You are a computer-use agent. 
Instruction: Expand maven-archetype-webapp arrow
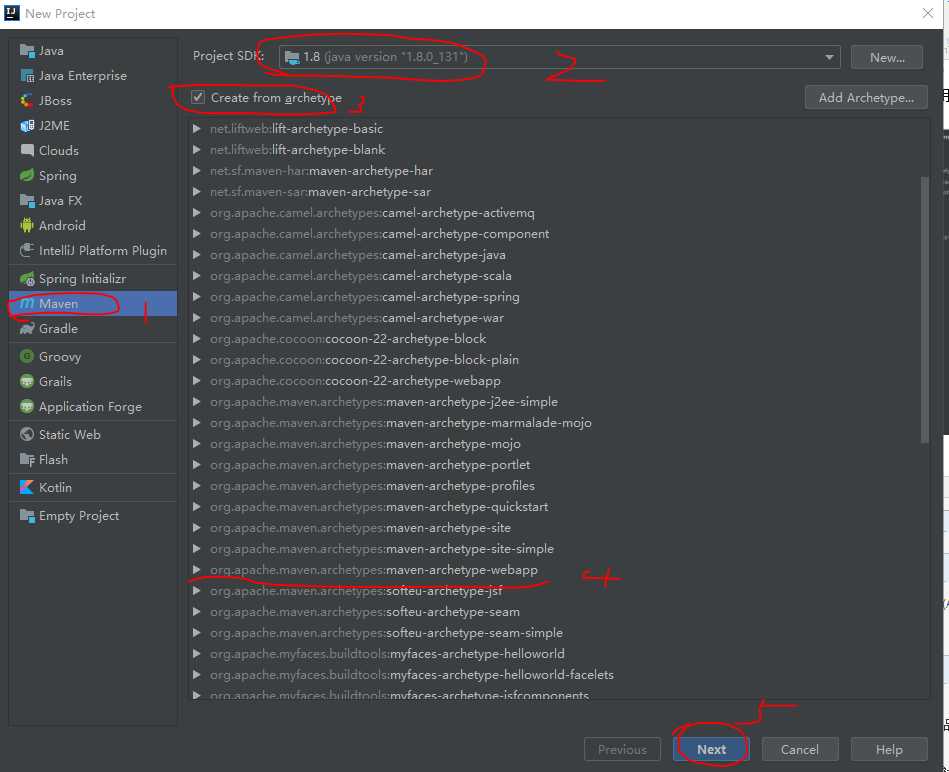click(x=197, y=570)
